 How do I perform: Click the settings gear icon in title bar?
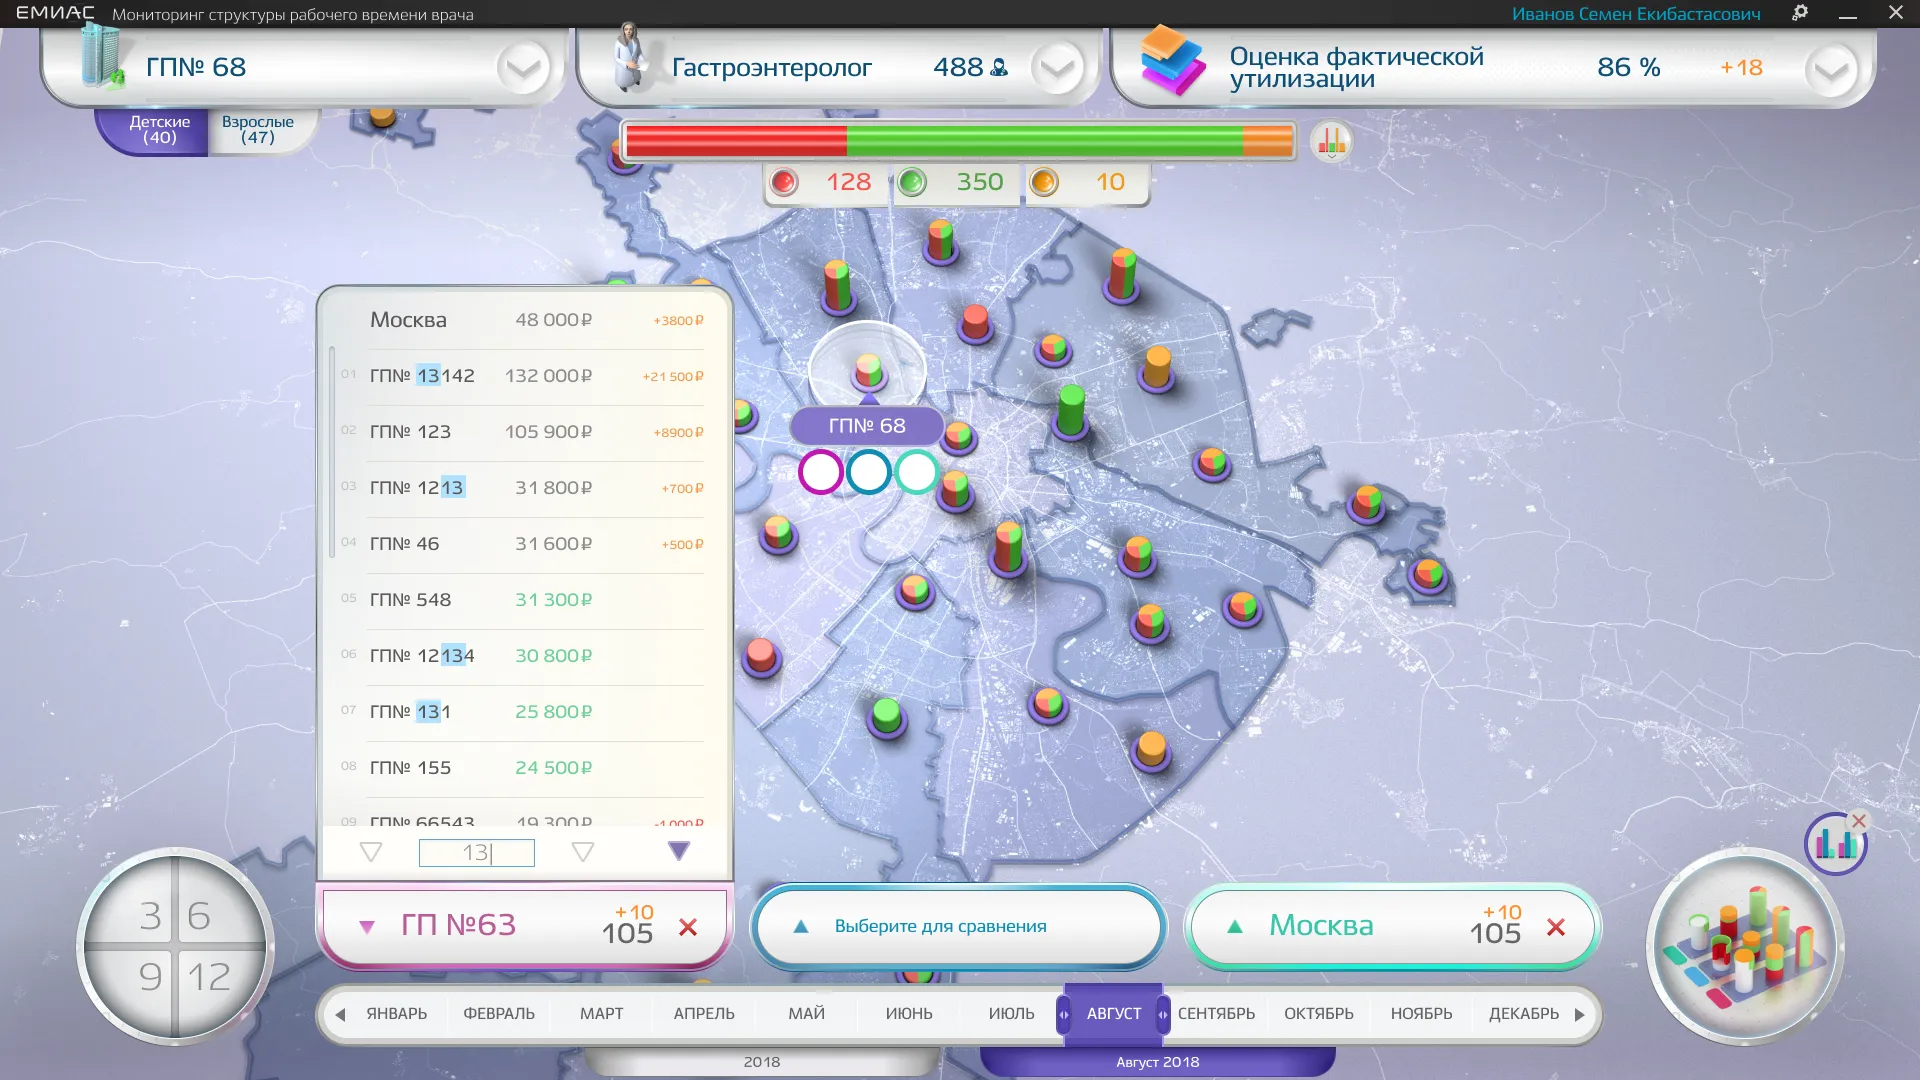(x=1800, y=13)
